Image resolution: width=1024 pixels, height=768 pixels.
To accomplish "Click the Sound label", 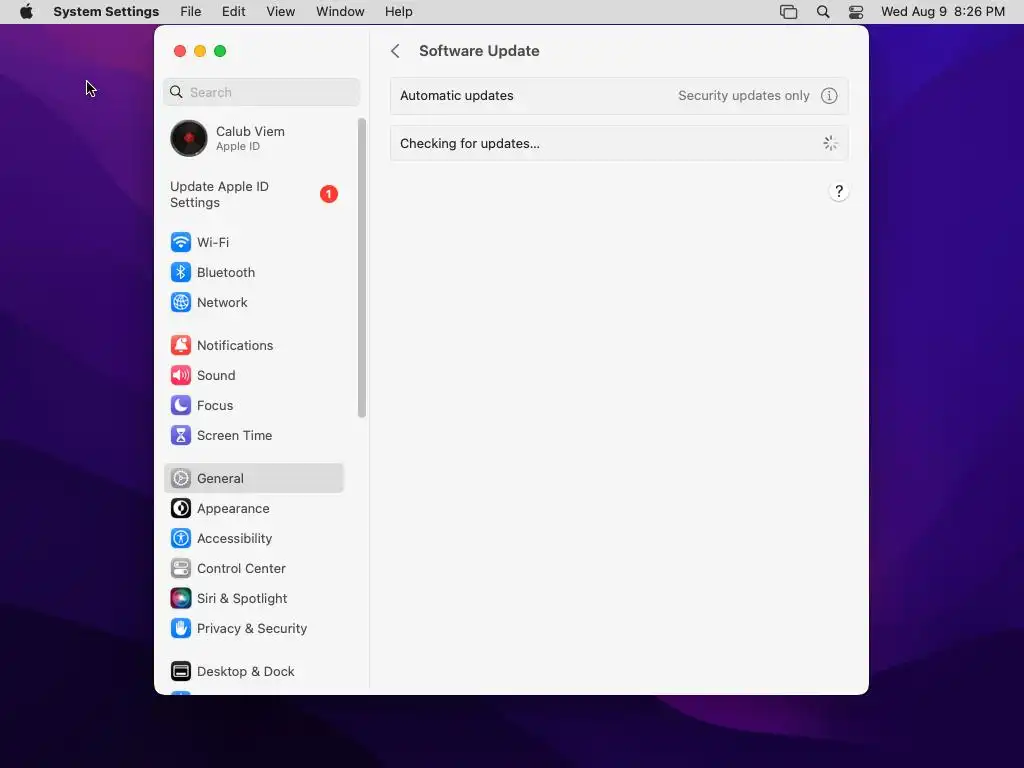I will tap(216, 376).
